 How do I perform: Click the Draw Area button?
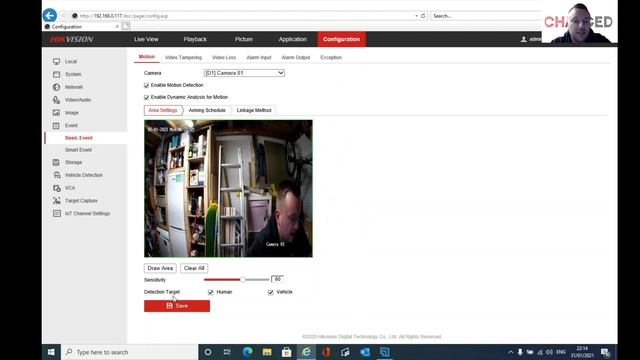point(160,268)
